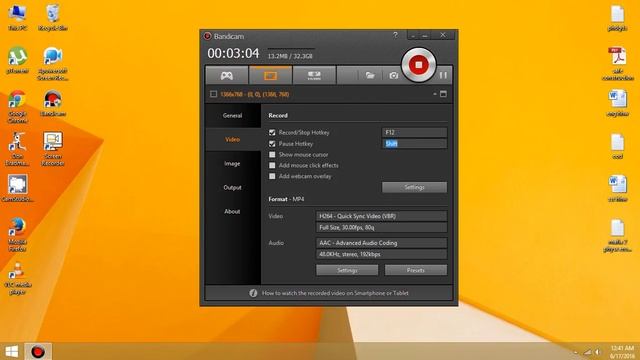This screenshot has height=360, width=640.
Task: Click the info icon next to the help tip
Action: (253, 293)
